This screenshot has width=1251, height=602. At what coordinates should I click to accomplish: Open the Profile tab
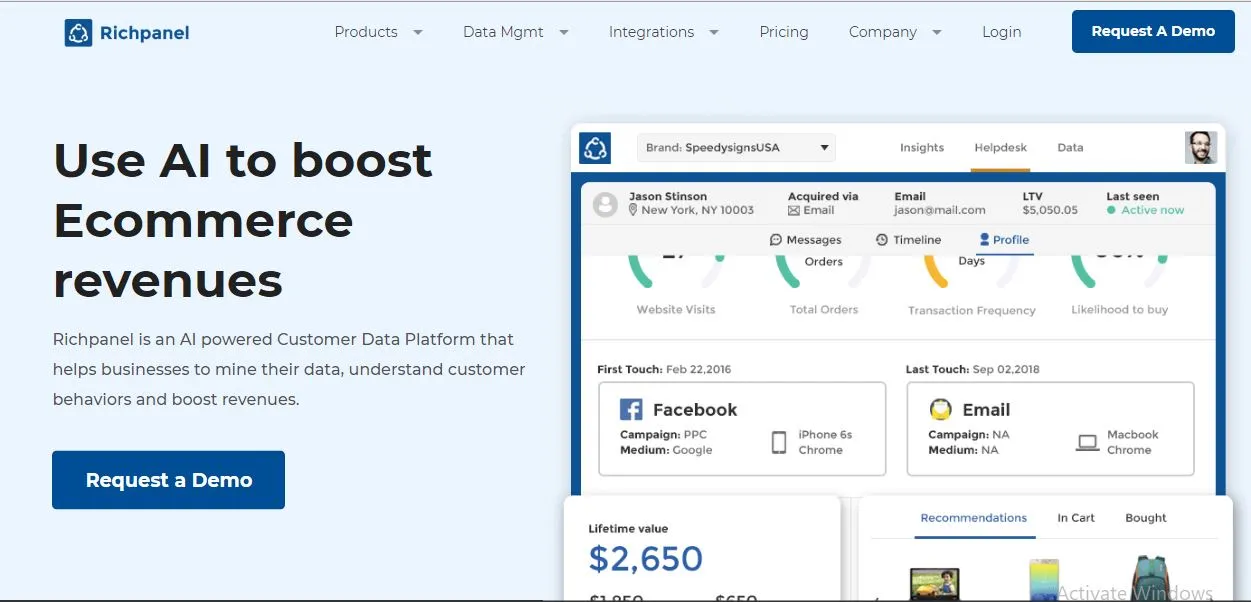1004,240
